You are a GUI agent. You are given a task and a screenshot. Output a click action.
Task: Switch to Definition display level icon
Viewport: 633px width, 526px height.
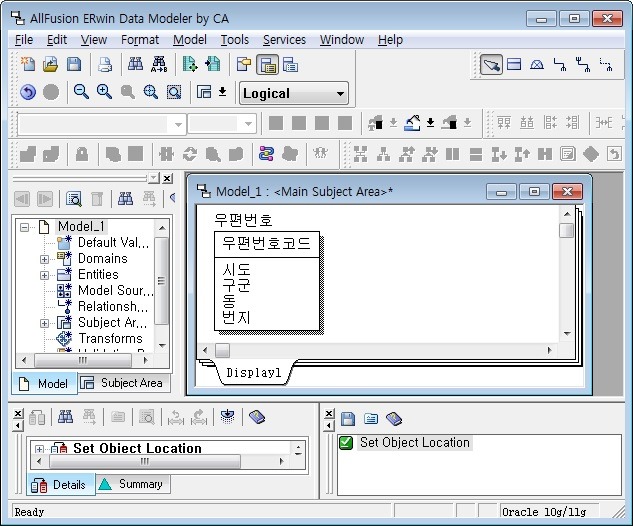(x=290, y=65)
